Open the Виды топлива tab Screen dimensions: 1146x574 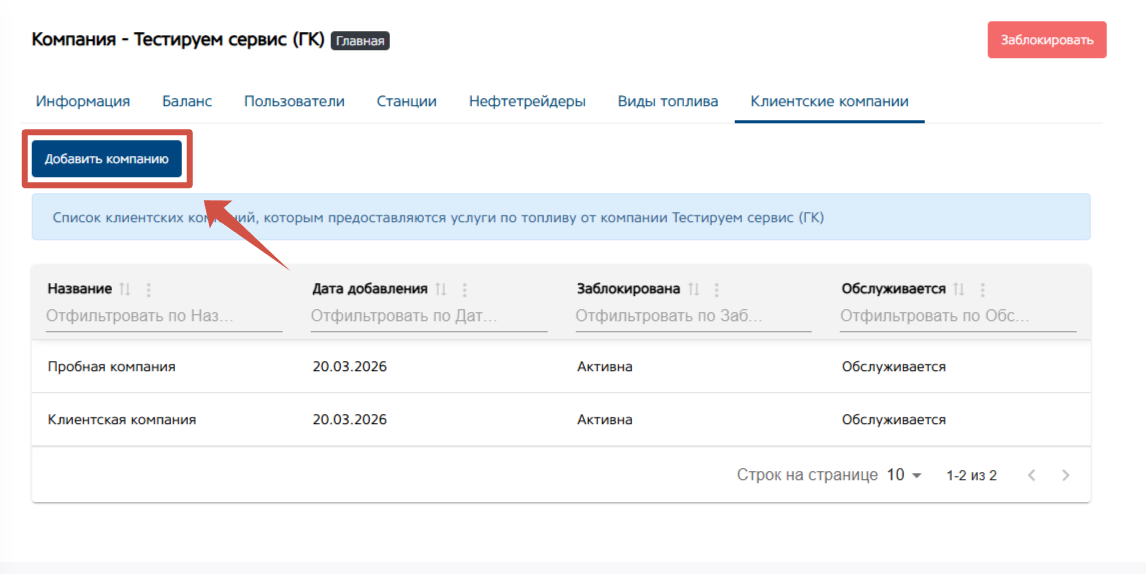coord(668,101)
